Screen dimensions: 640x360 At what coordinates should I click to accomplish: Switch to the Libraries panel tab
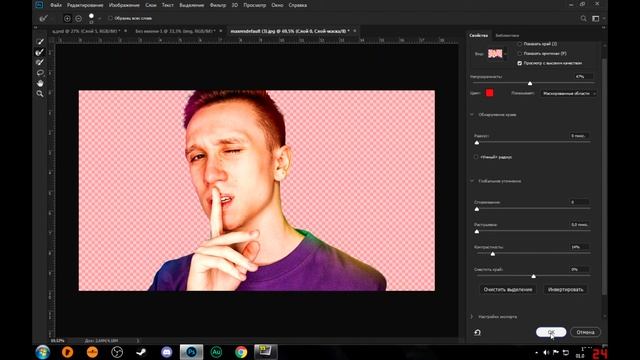tap(507, 36)
